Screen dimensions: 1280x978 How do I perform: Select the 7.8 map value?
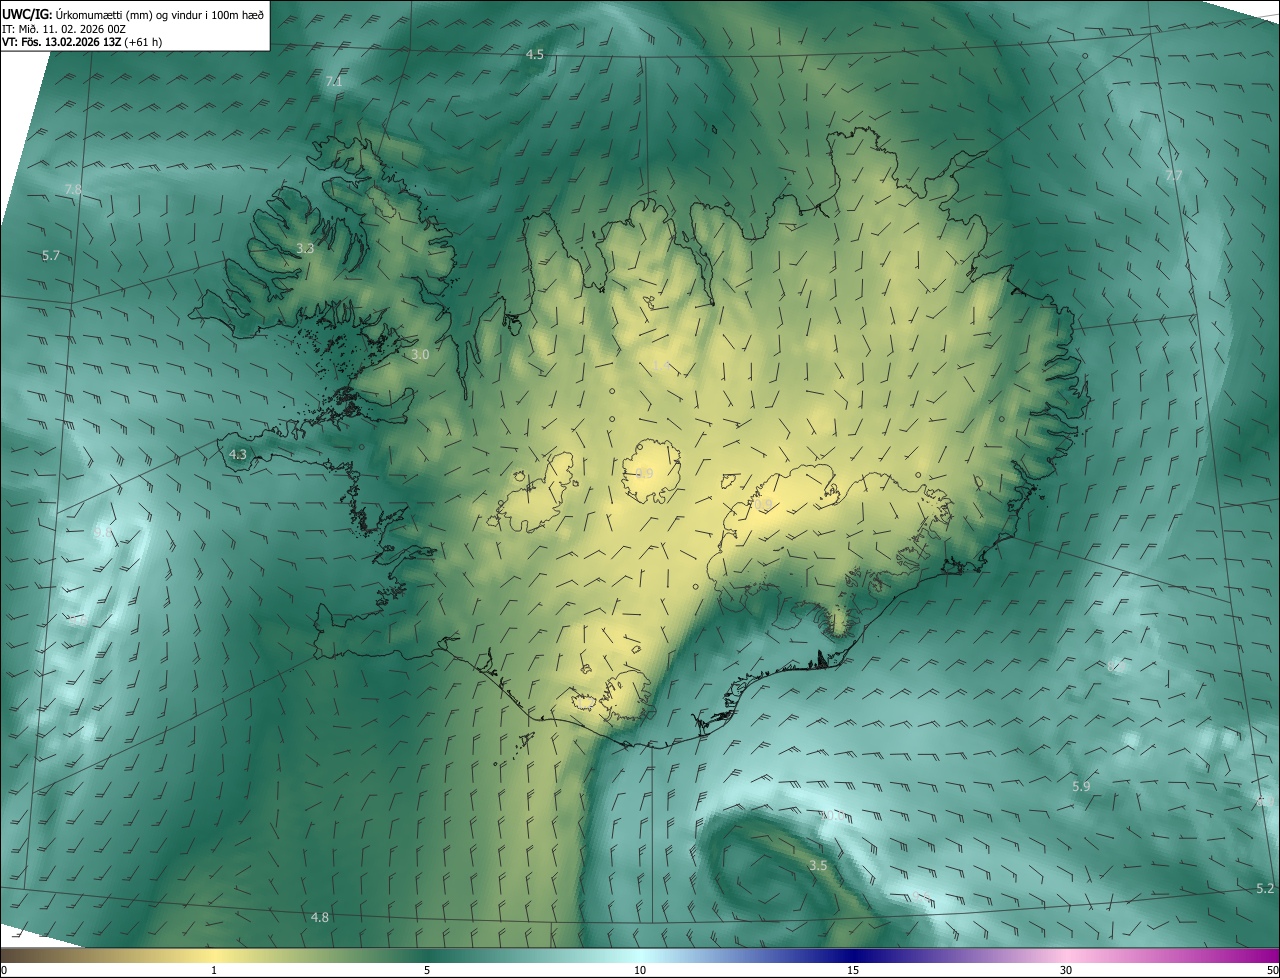point(73,189)
